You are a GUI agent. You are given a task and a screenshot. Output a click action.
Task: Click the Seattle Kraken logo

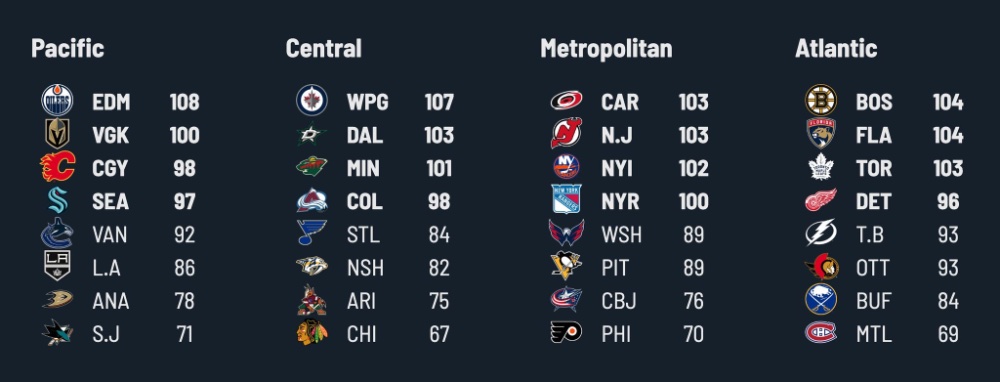pos(57,200)
